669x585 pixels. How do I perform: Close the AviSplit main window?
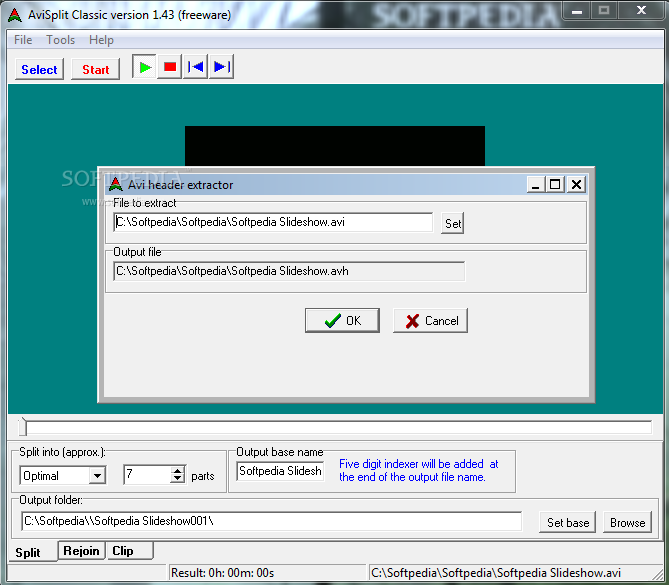pos(641,11)
